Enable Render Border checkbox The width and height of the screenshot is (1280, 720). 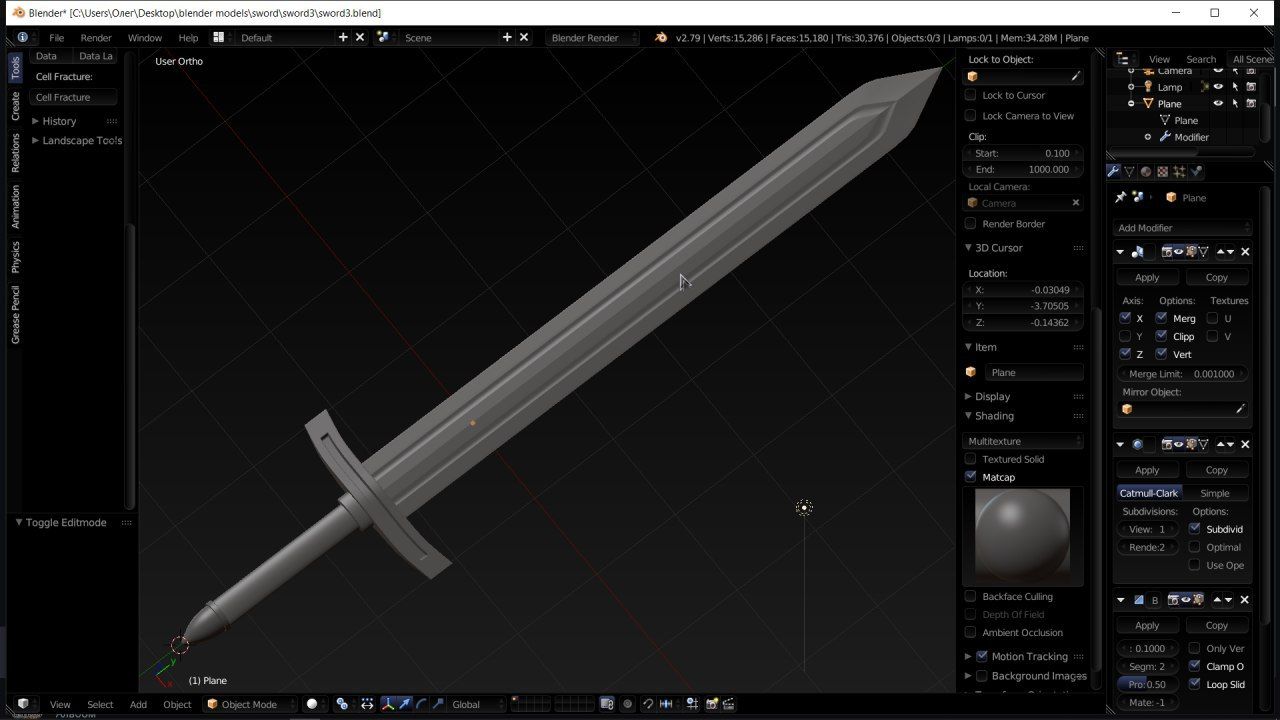(x=970, y=223)
